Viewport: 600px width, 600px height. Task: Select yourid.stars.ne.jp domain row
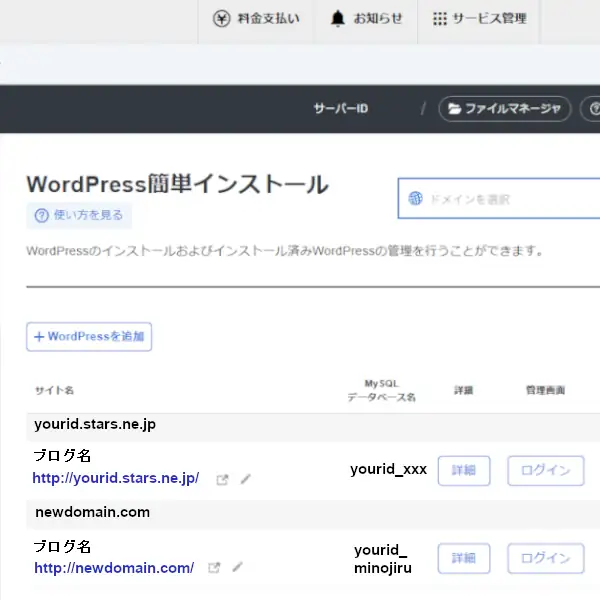pyautogui.click(x=313, y=426)
